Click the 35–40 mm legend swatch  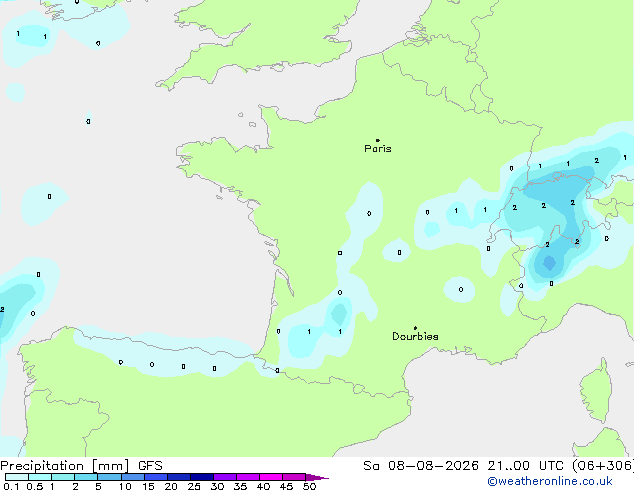(248, 477)
